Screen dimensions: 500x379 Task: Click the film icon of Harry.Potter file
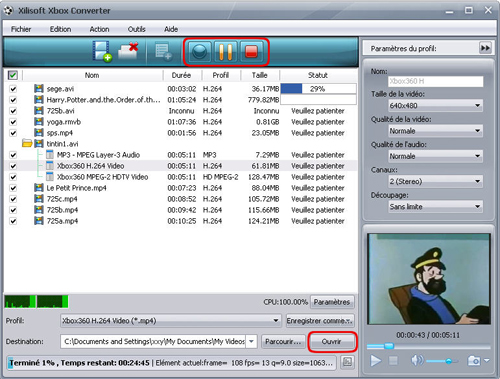click(39, 100)
